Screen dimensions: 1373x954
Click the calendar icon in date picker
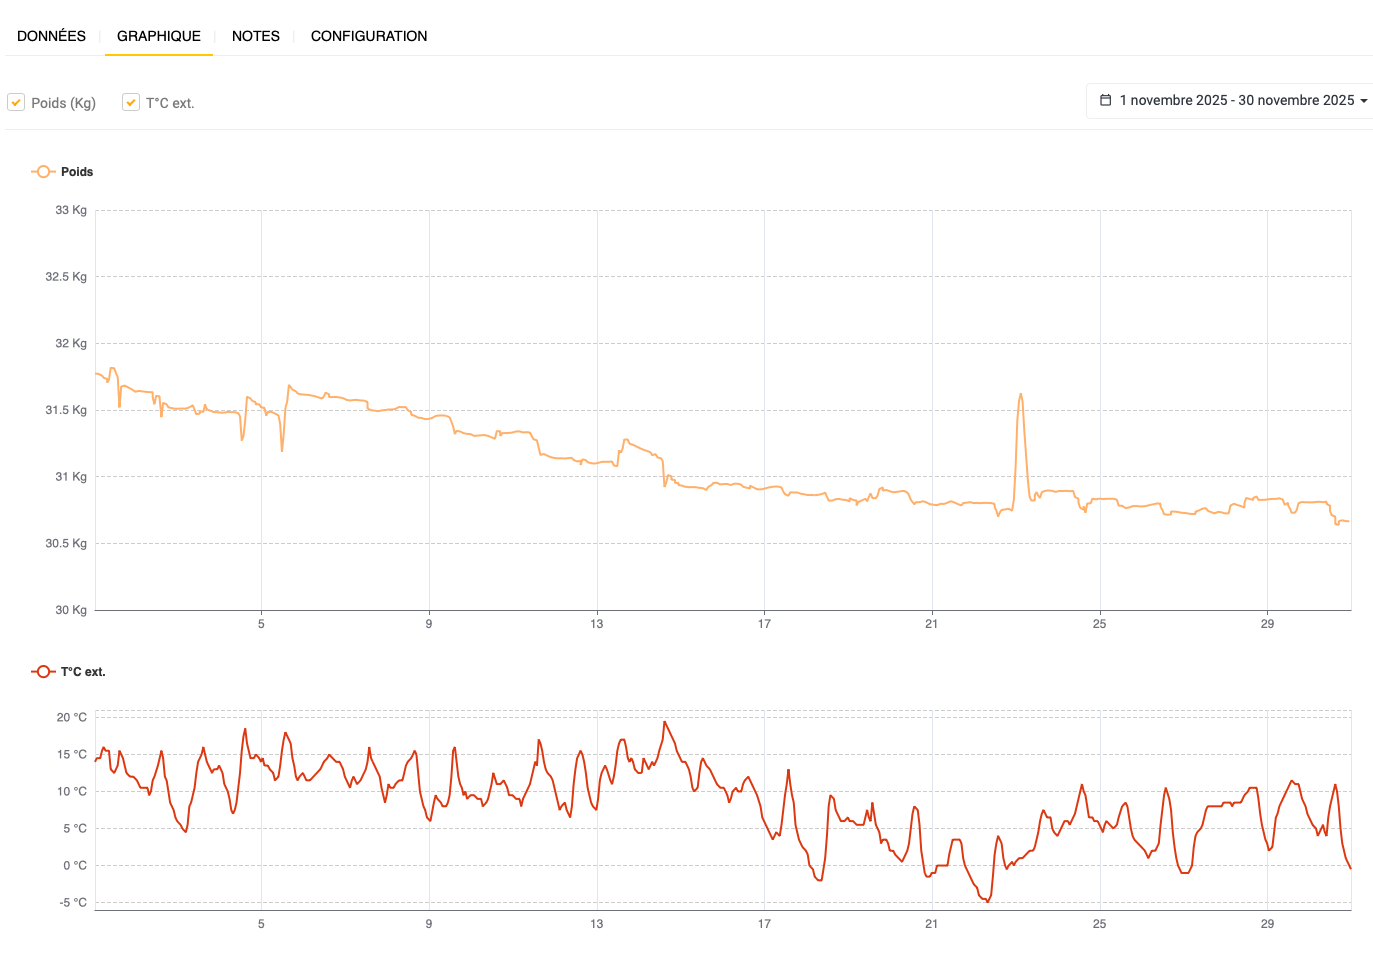(1105, 100)
